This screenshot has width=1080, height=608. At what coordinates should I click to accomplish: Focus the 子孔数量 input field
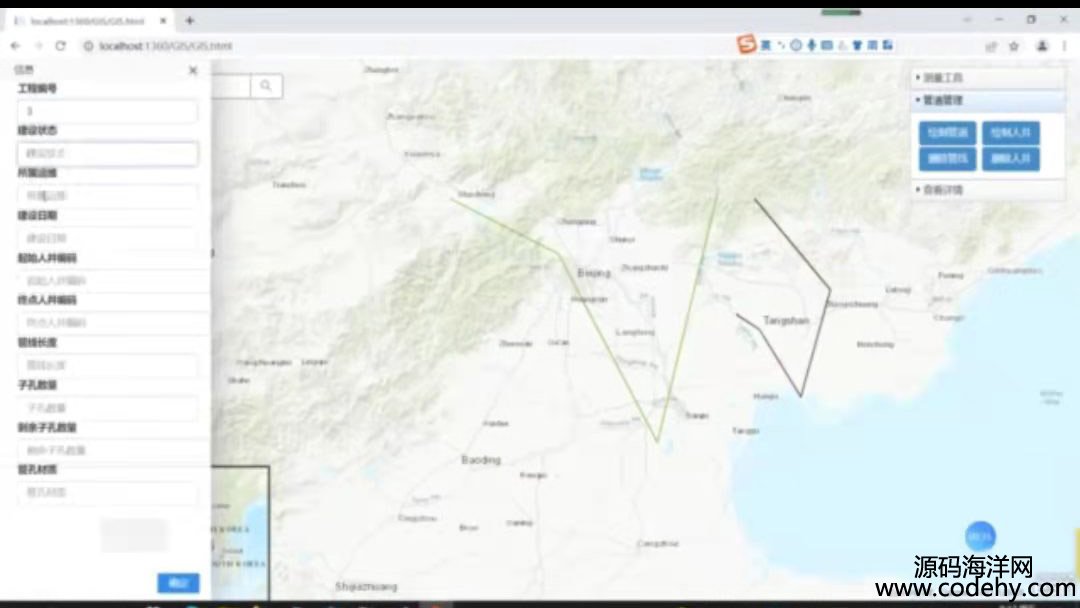click(x=107, y=408)
